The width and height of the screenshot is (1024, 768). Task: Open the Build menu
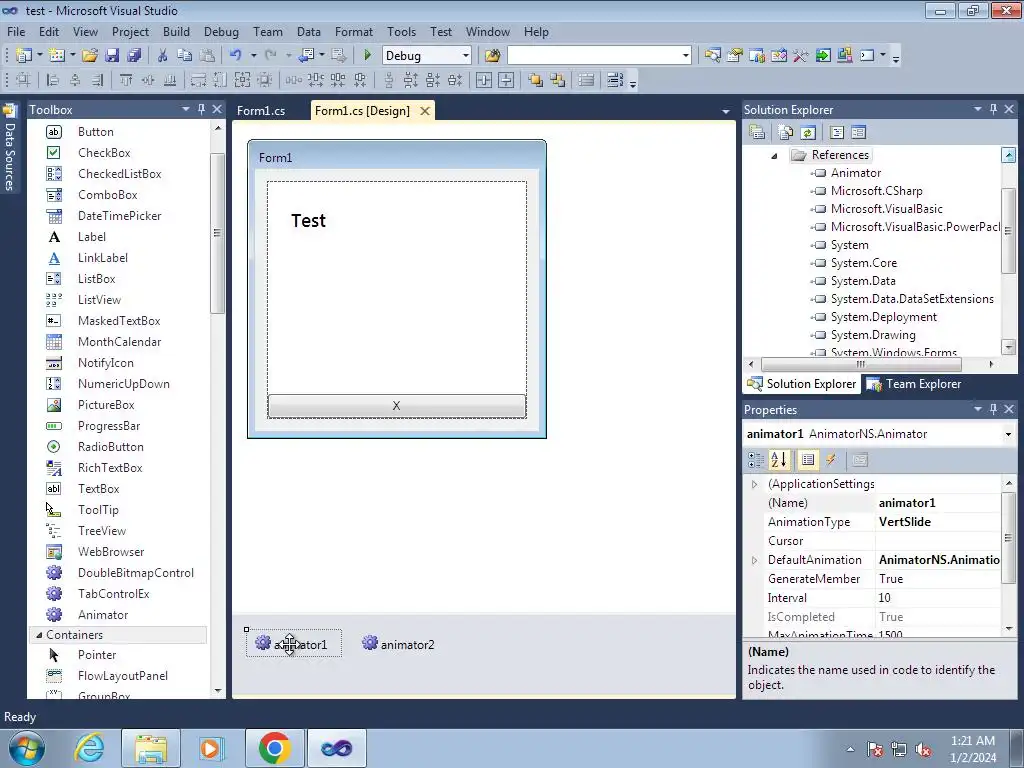pyautogui.click(x=176, y=31)
